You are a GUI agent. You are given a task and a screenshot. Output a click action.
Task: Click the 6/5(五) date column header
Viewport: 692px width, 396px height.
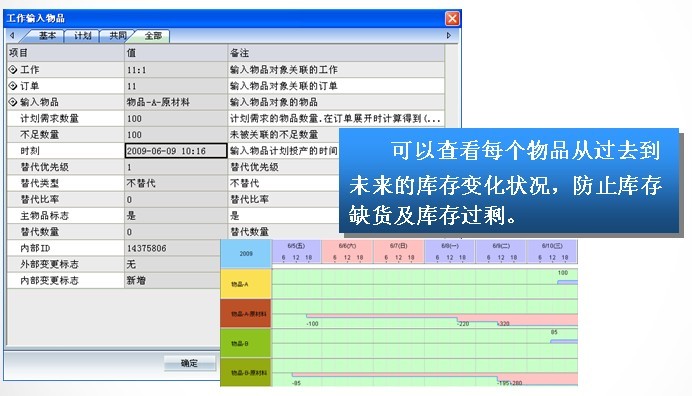296,246
